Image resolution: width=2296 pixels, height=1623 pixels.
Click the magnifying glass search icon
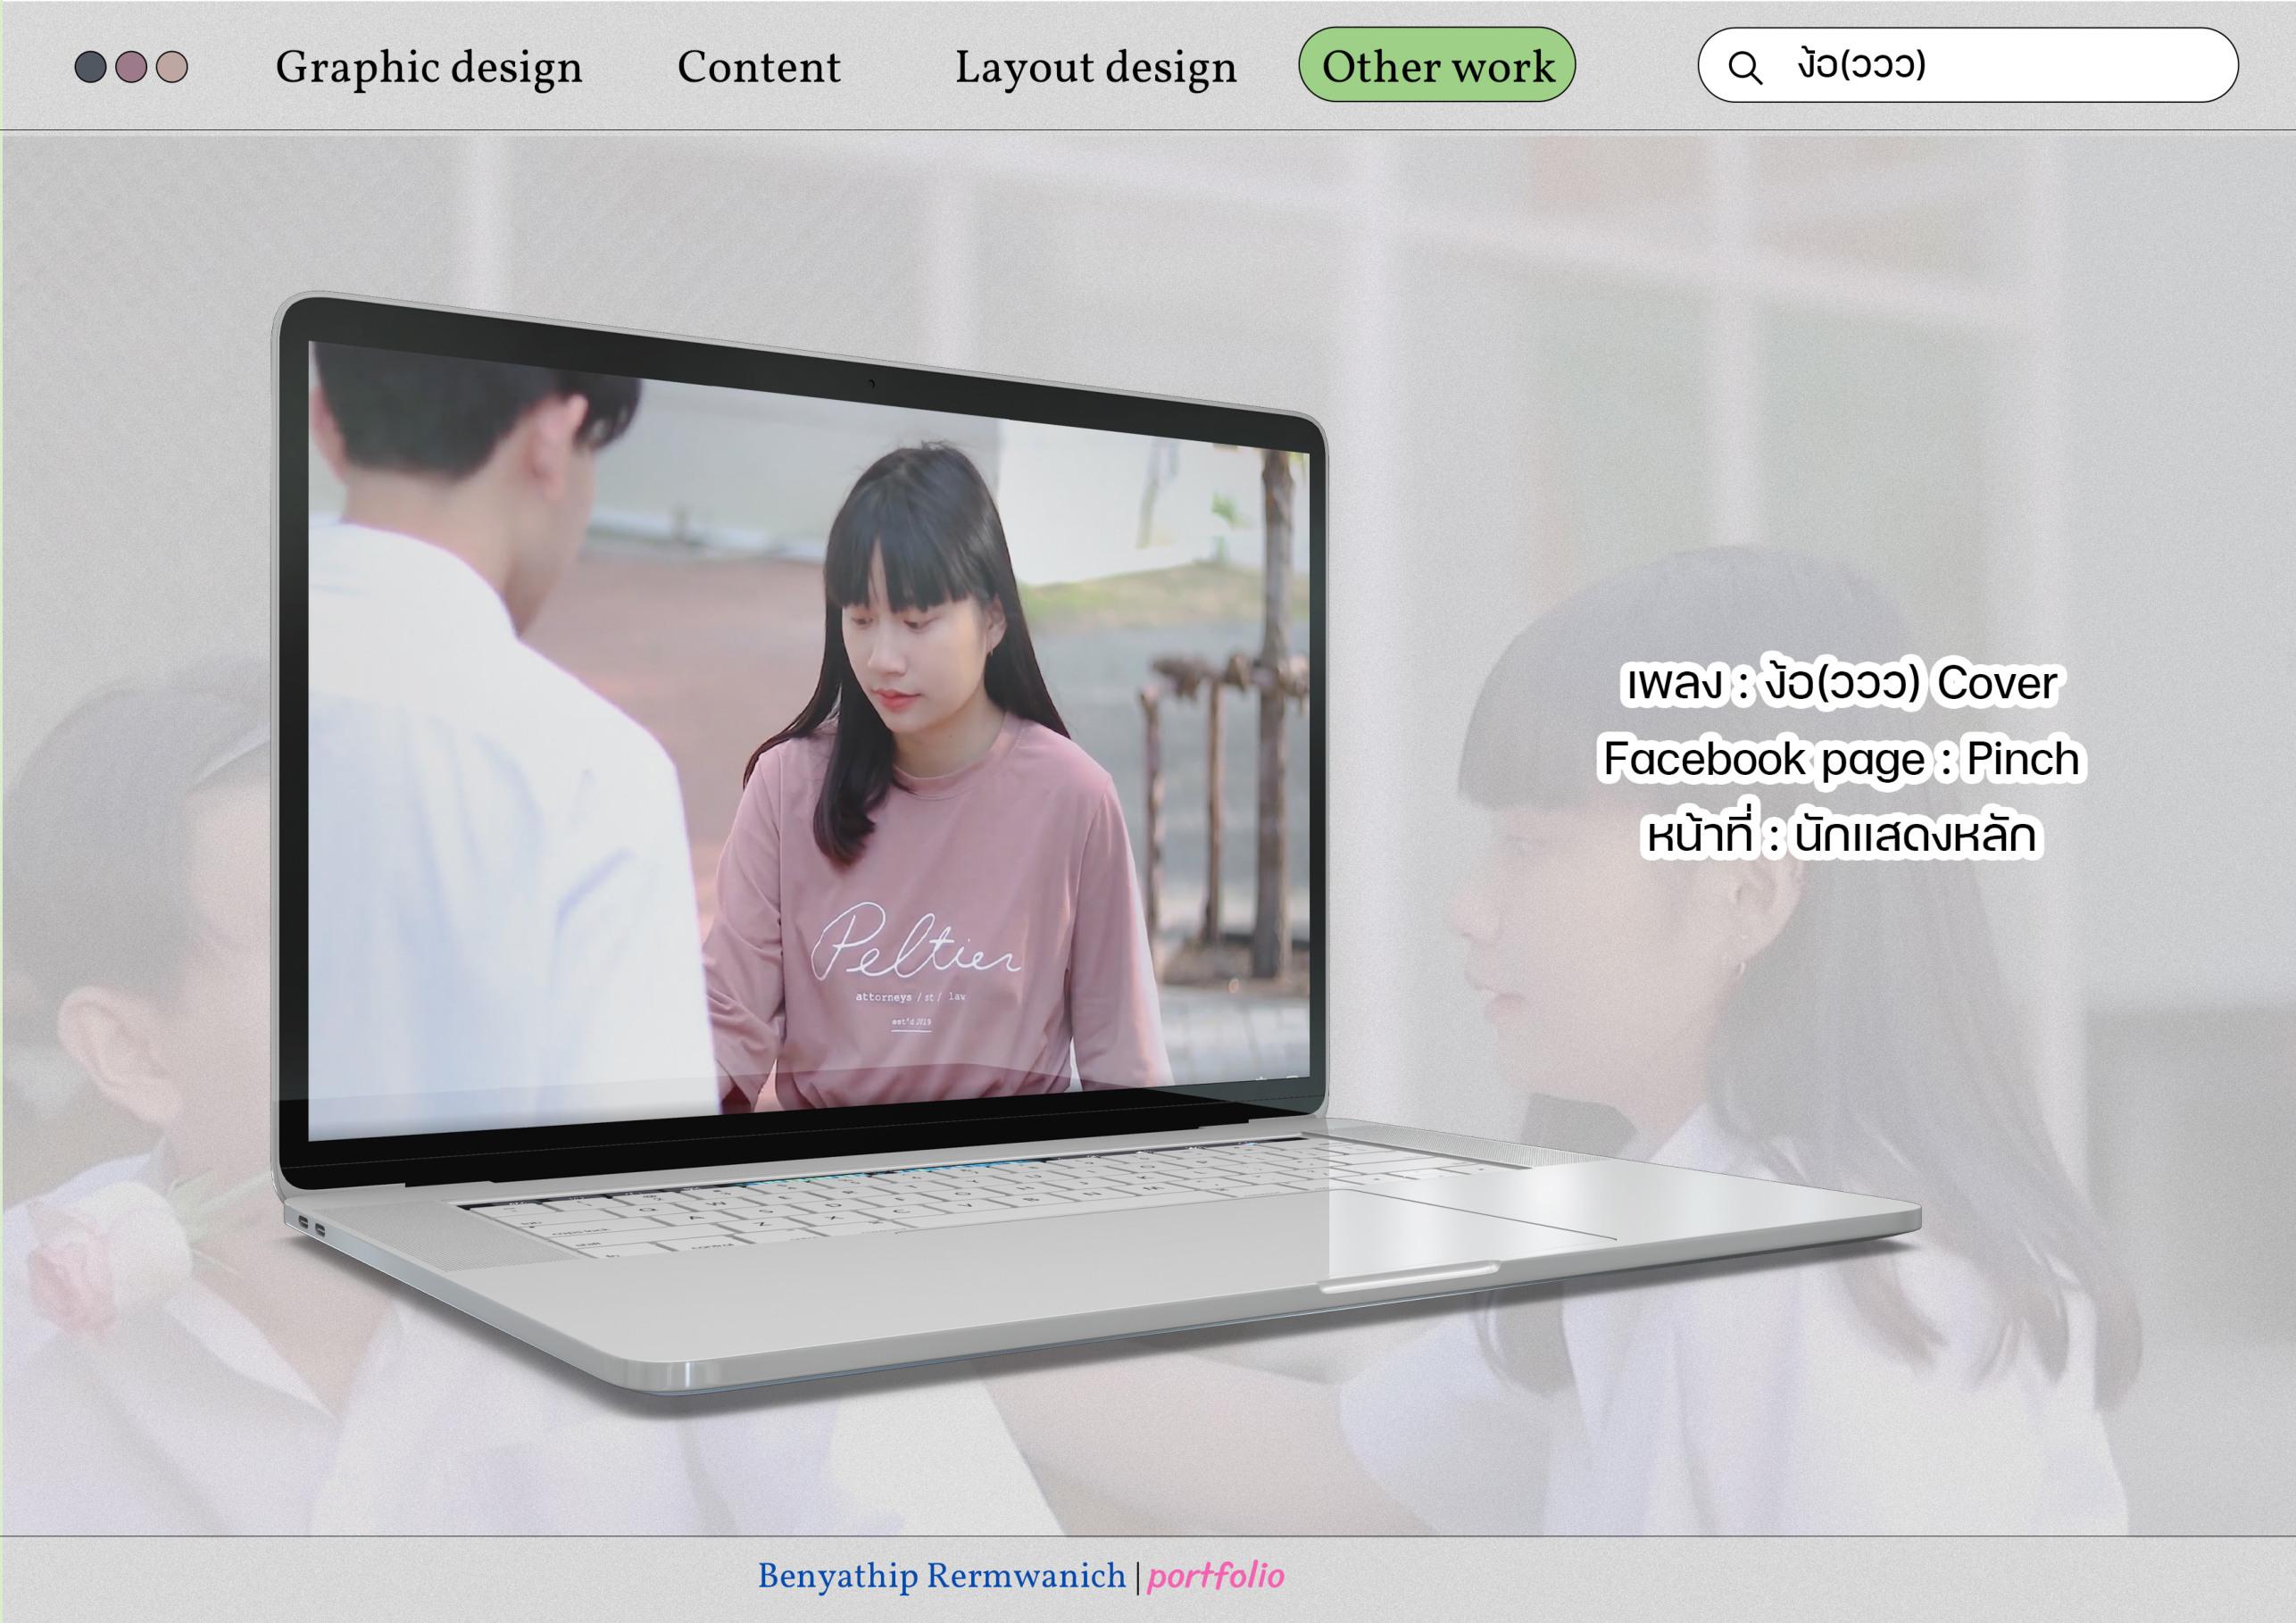1745,67
